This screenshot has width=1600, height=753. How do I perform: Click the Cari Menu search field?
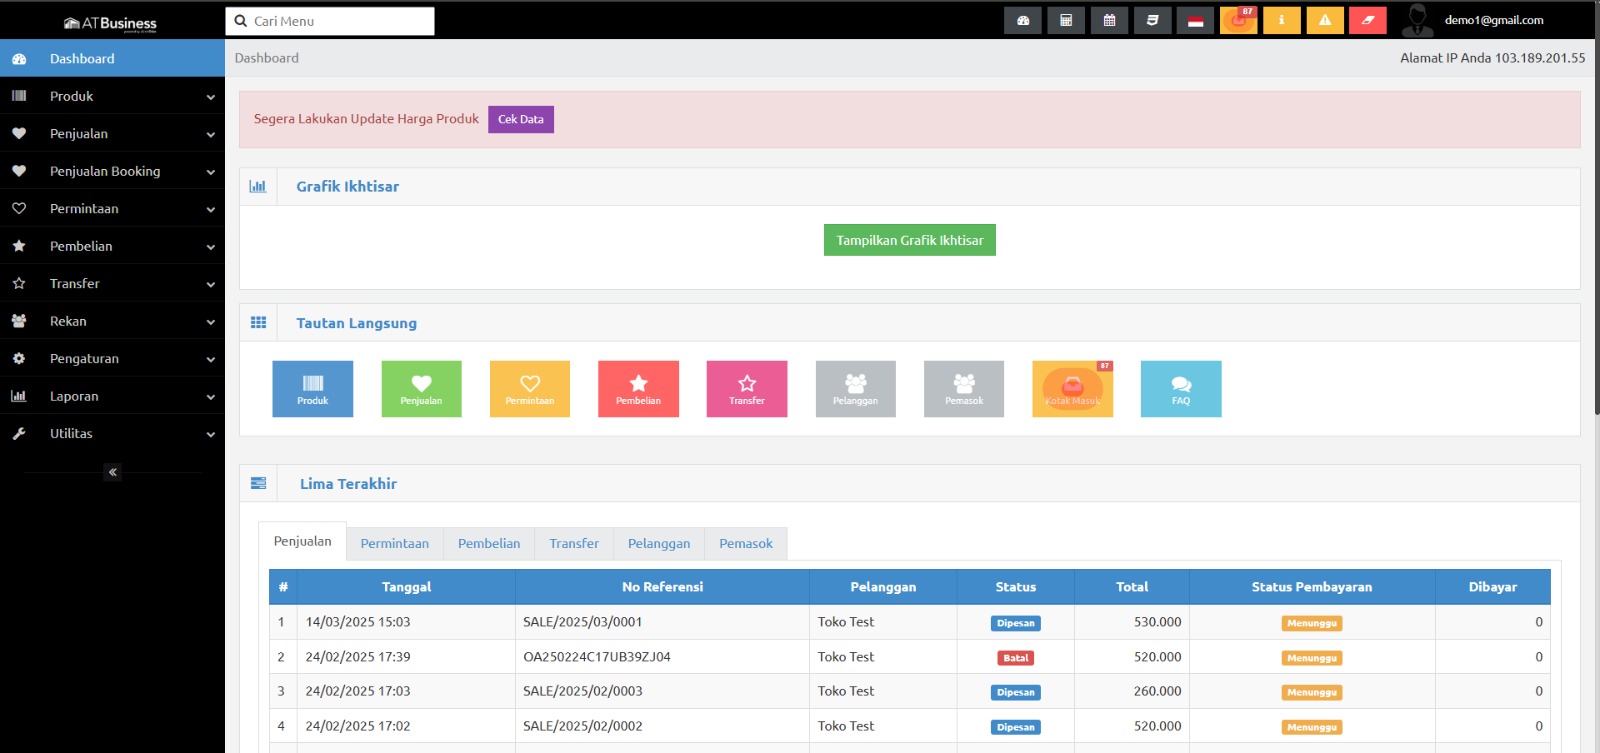[x=330, y=21]
